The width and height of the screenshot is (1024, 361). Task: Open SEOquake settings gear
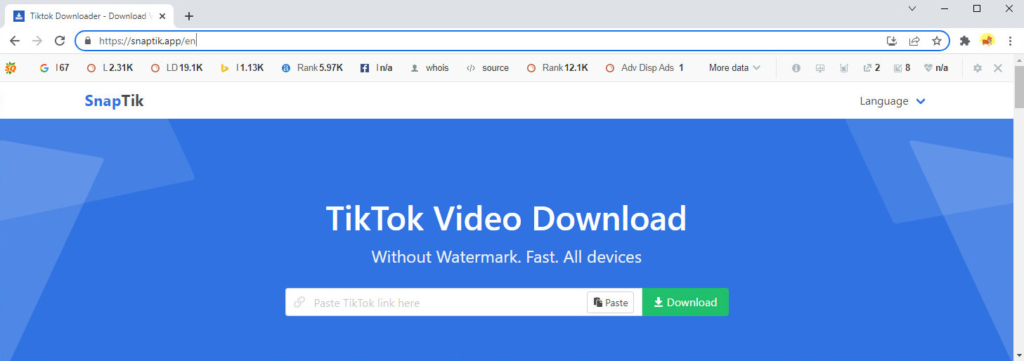pos(977,67)
